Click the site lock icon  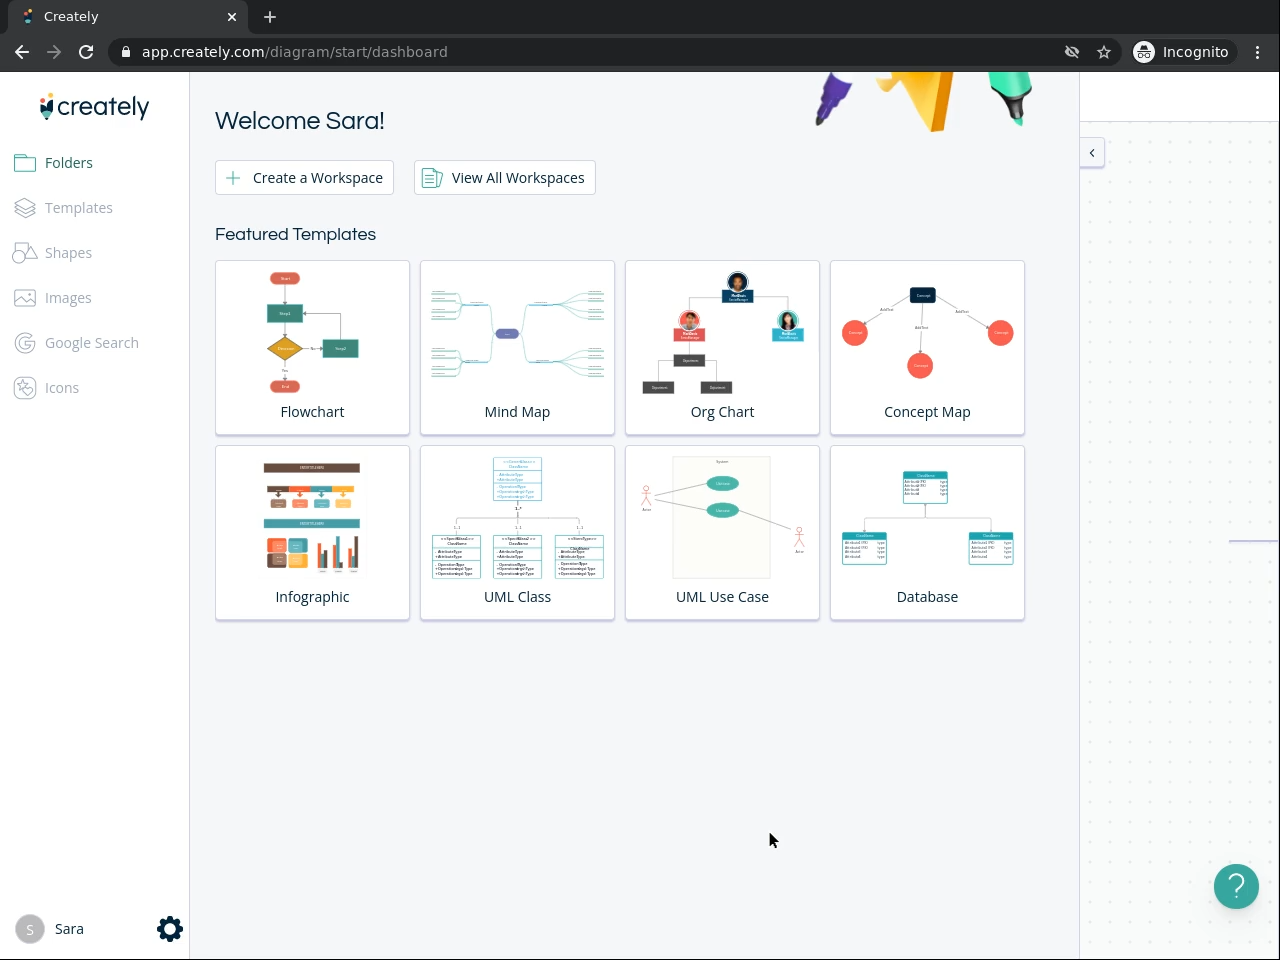126,52
